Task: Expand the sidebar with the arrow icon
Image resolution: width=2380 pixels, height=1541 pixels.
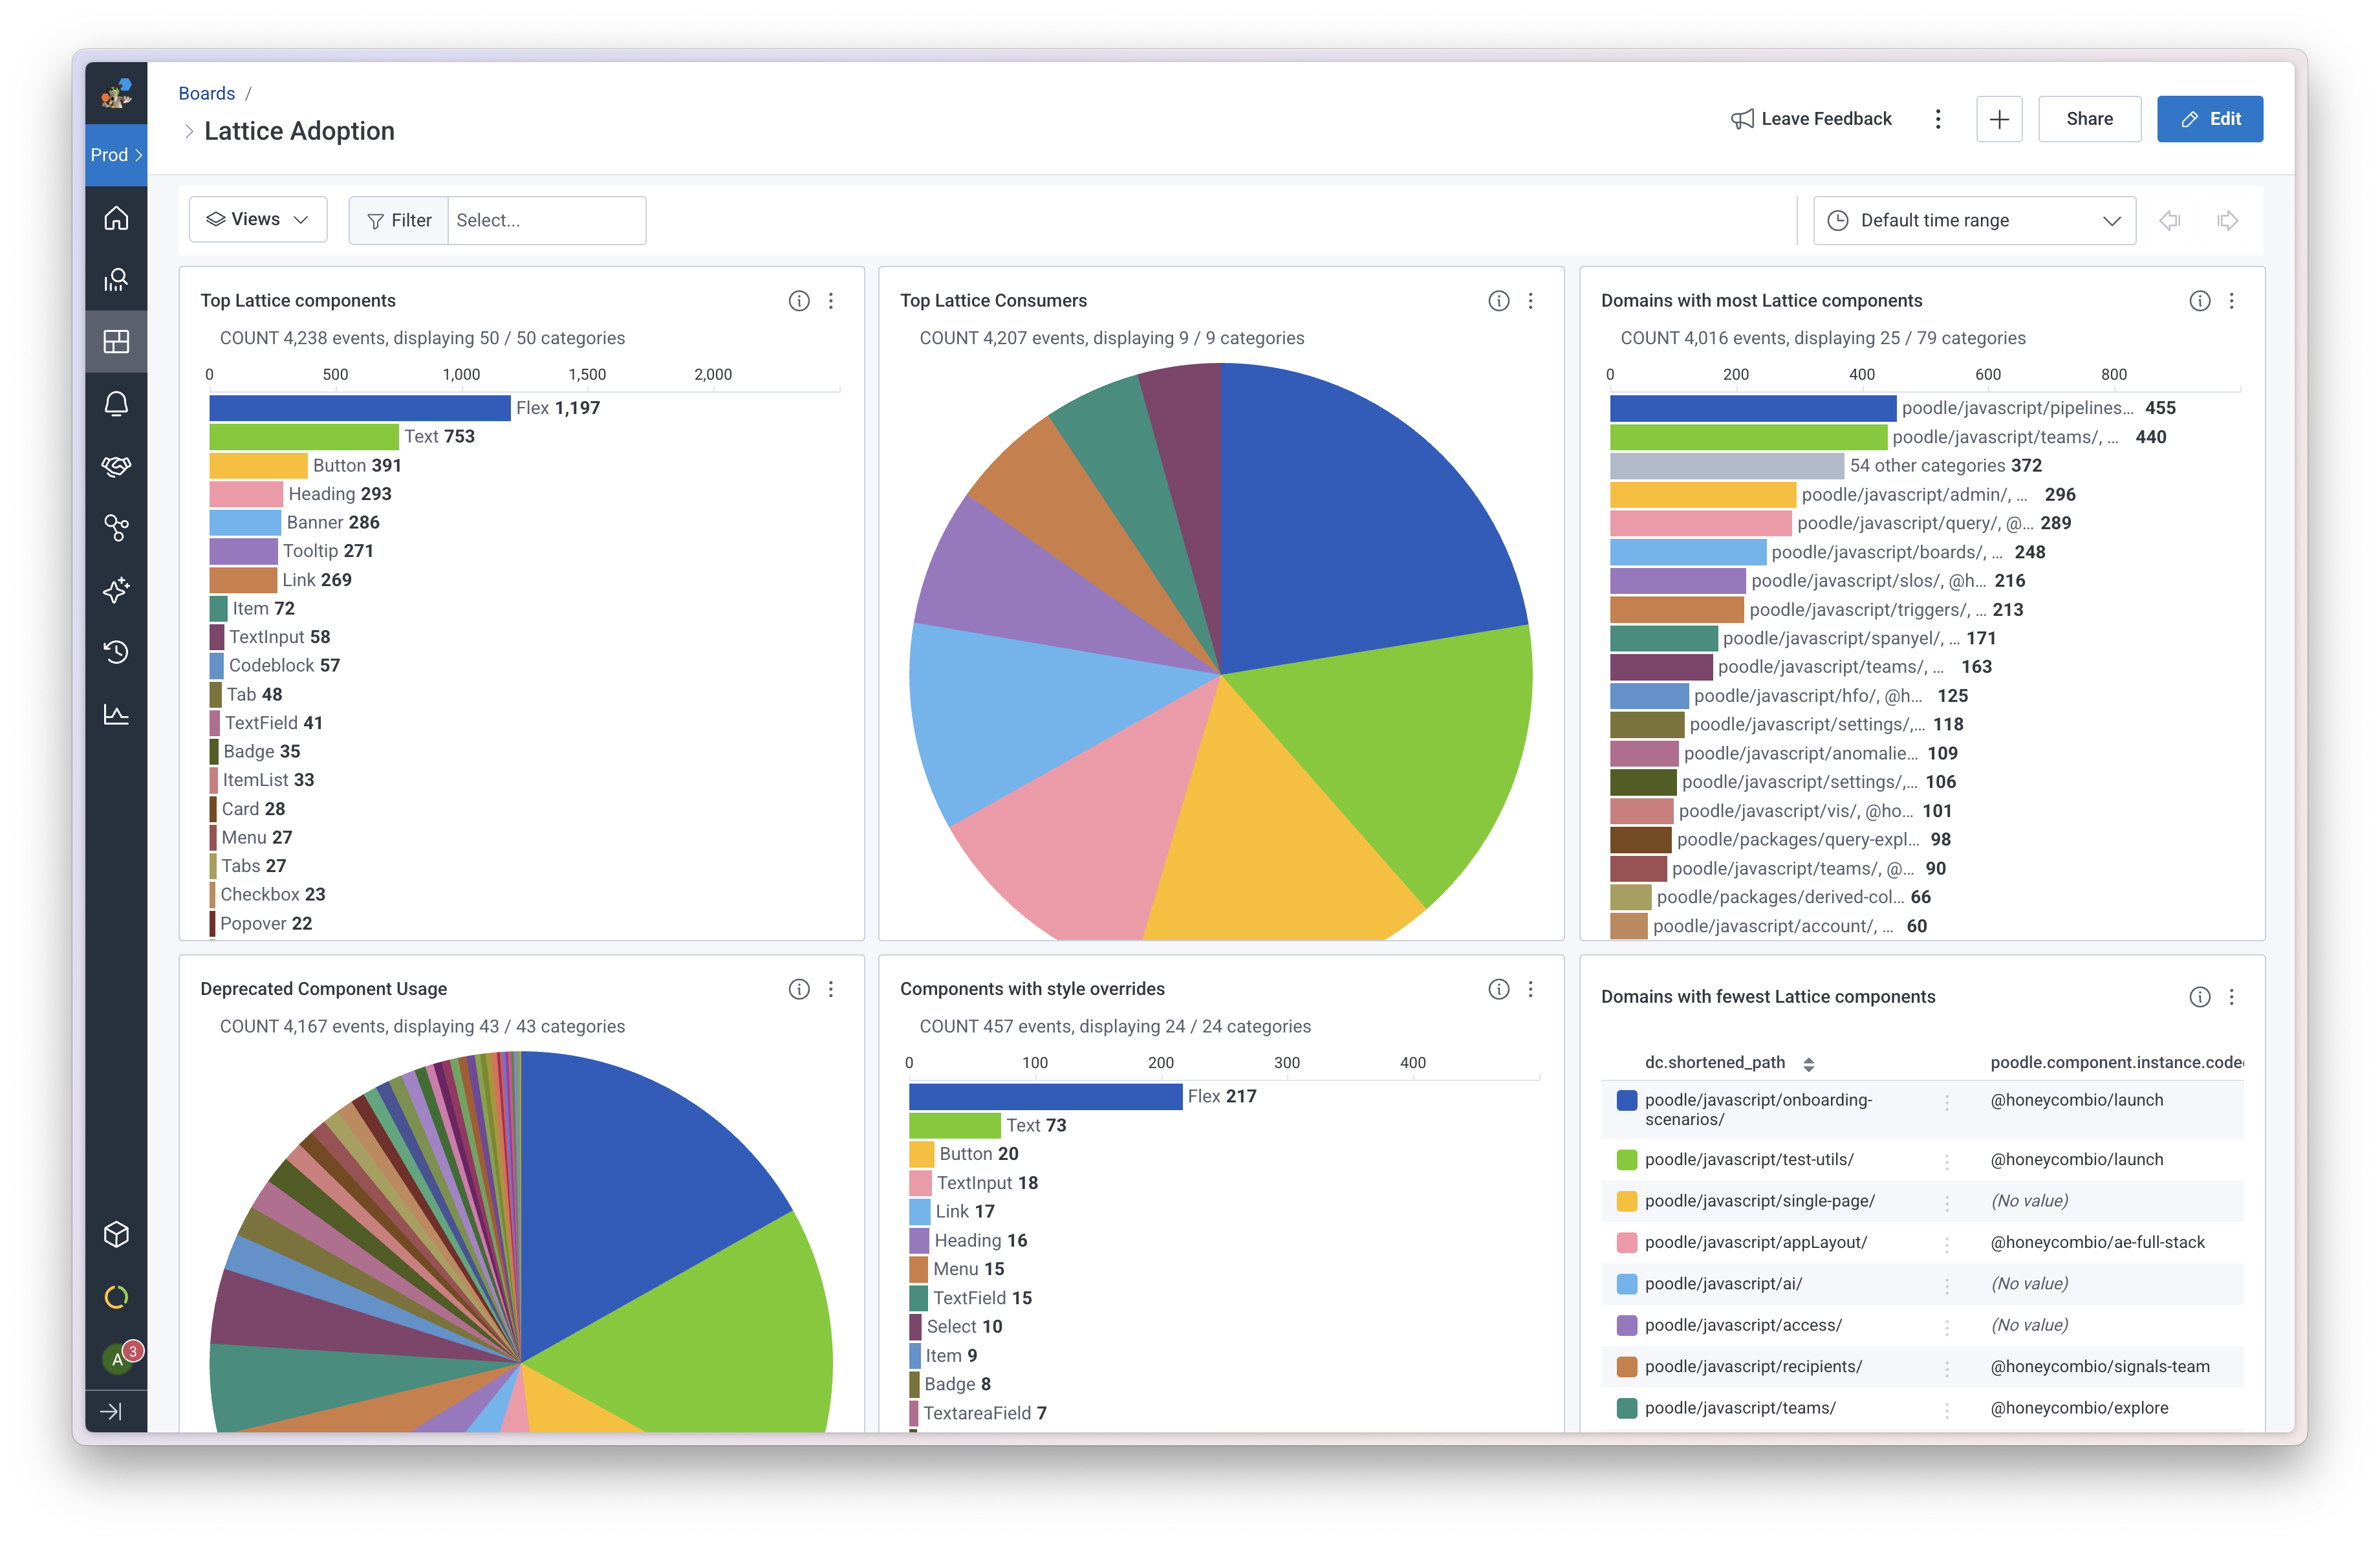Action: pos(112,1411)
